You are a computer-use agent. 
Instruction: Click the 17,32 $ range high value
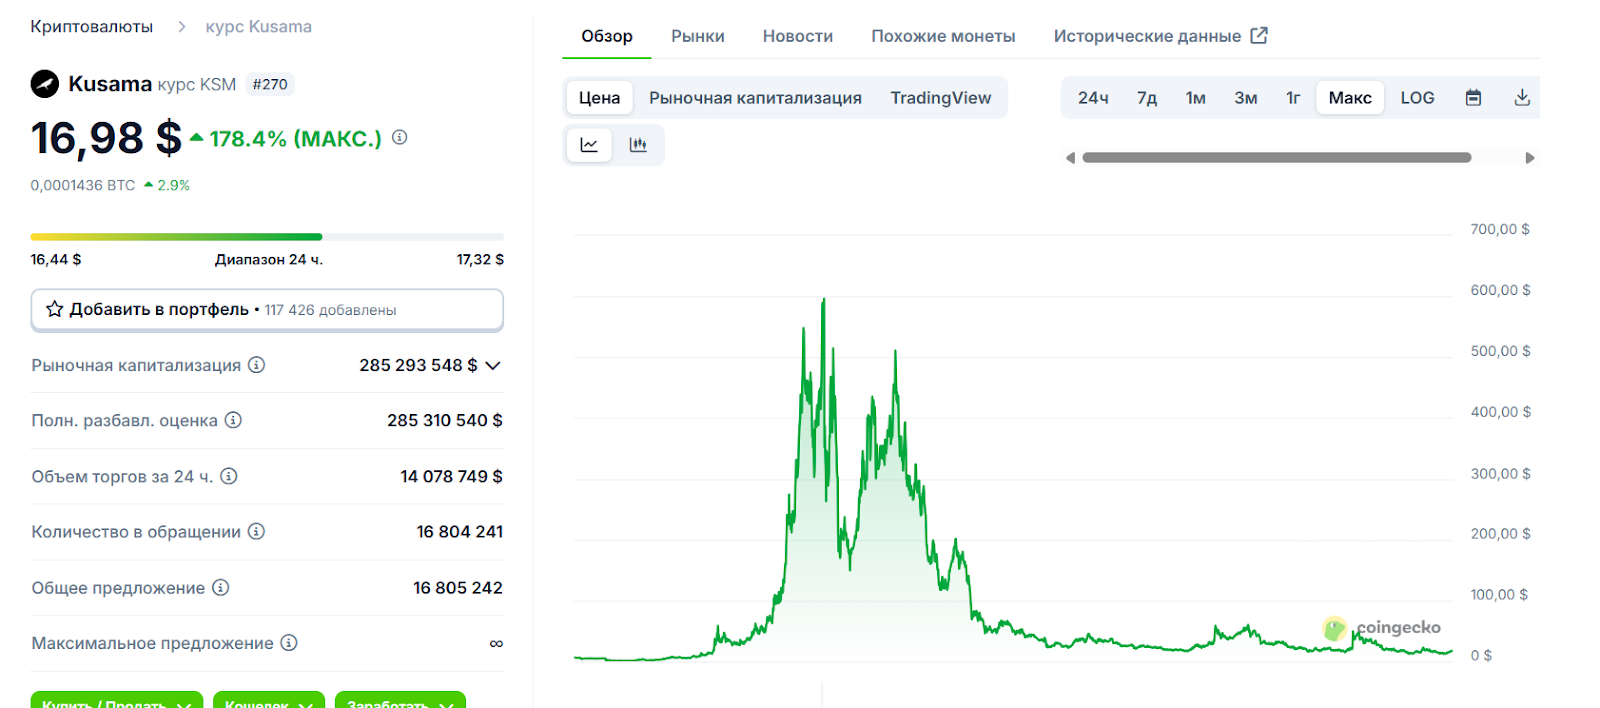pyautogui.click(x=480, y=259)
